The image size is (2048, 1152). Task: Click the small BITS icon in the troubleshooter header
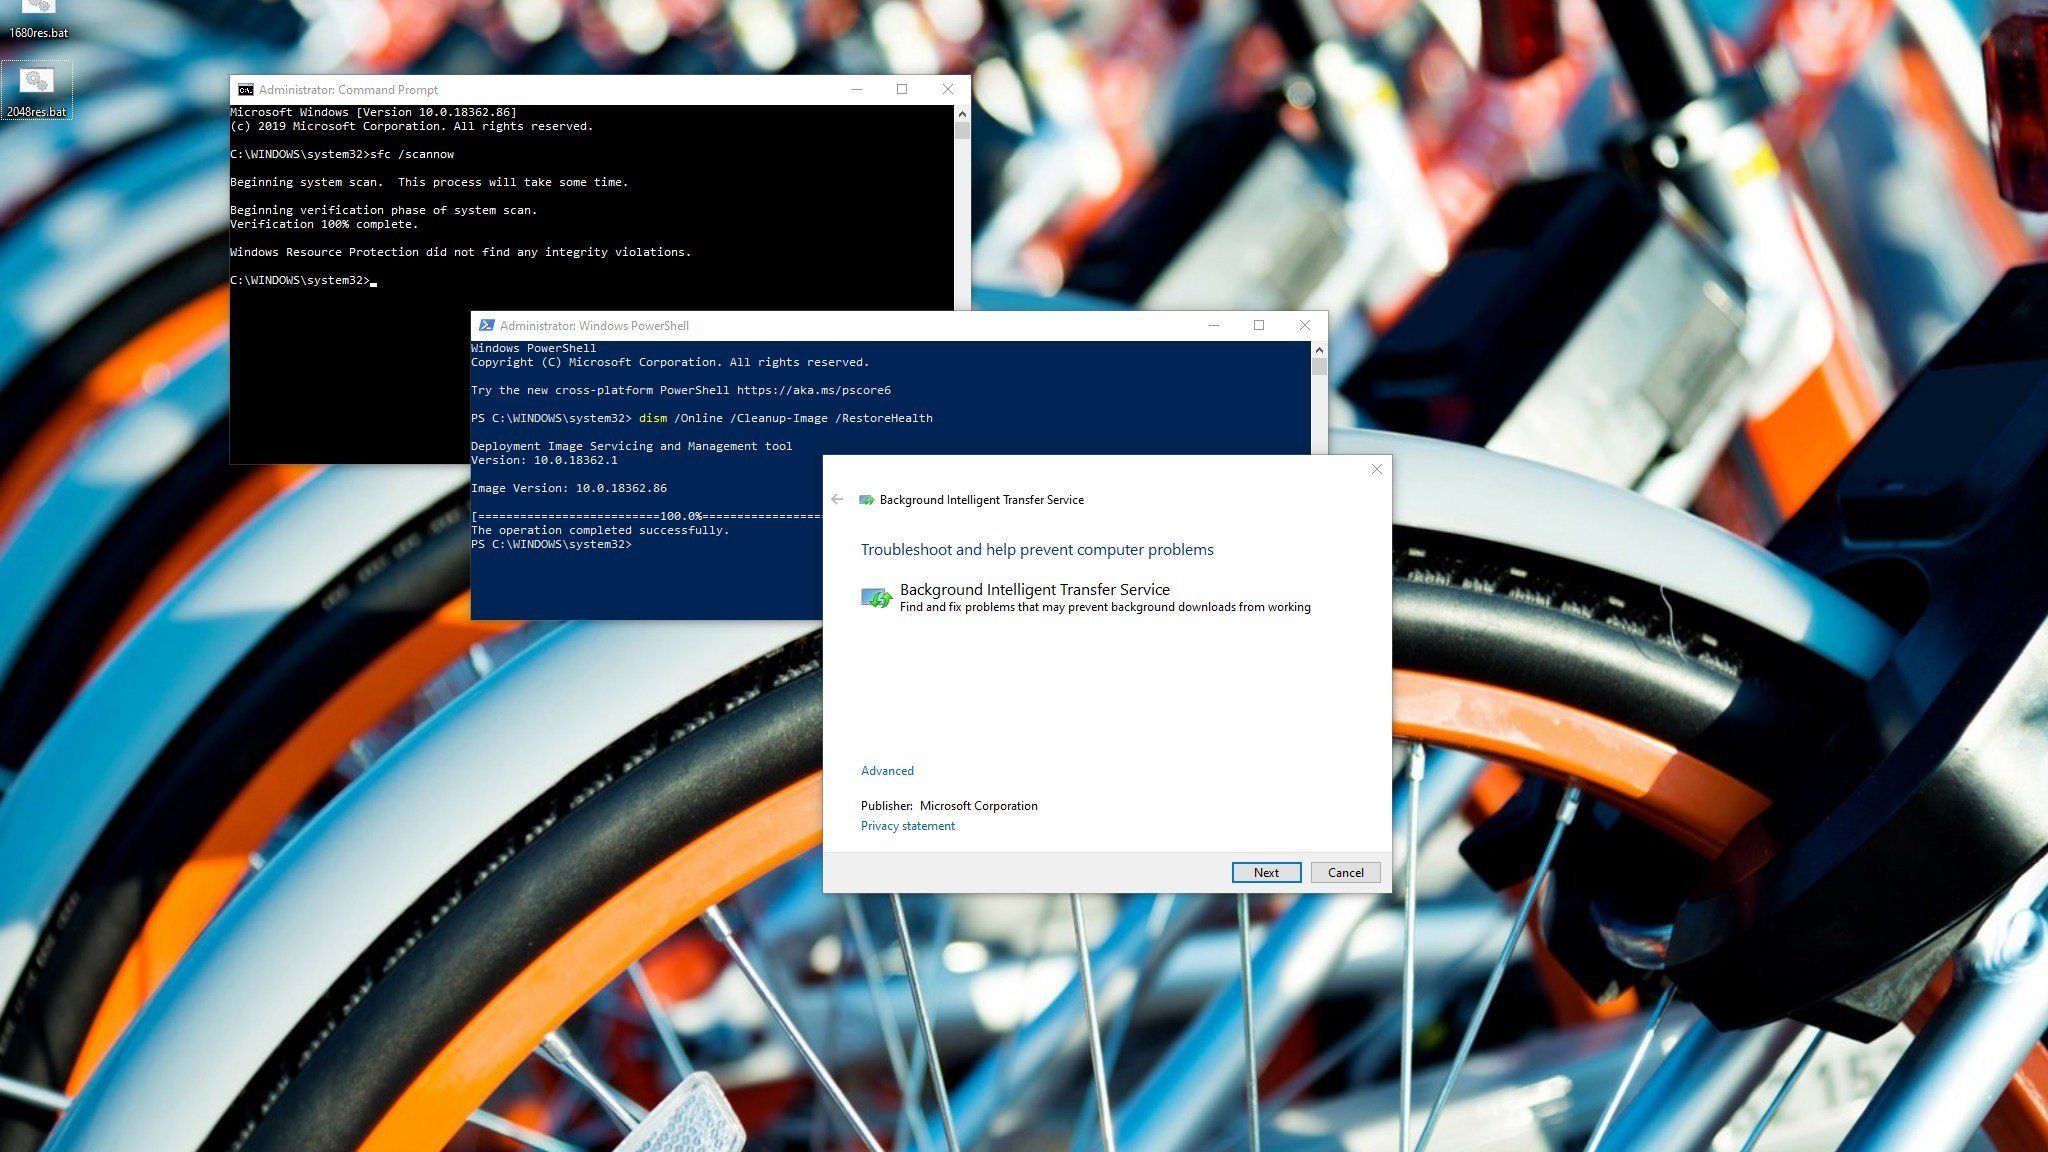[867, 500]
